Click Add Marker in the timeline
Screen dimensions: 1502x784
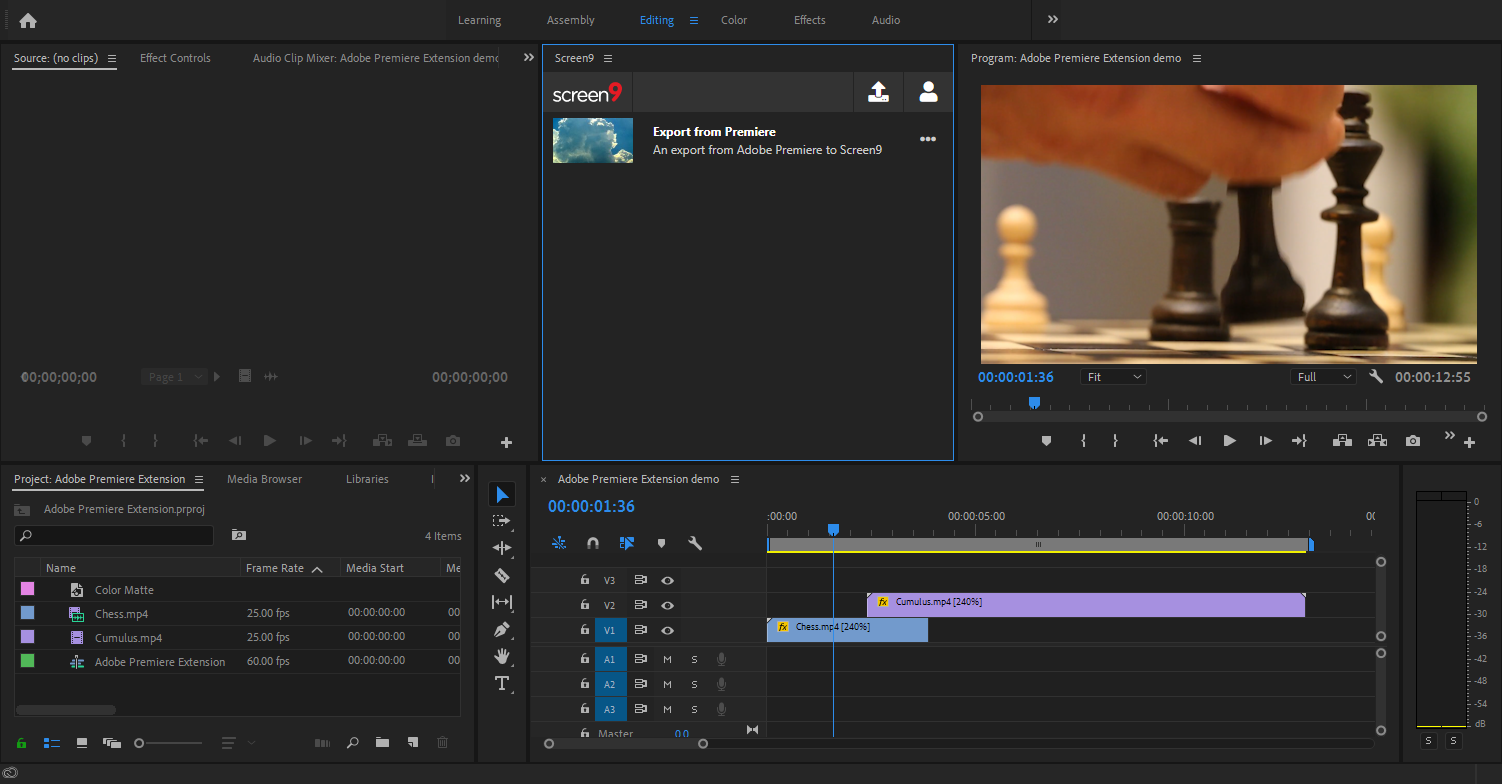click(x=661, y=543)
